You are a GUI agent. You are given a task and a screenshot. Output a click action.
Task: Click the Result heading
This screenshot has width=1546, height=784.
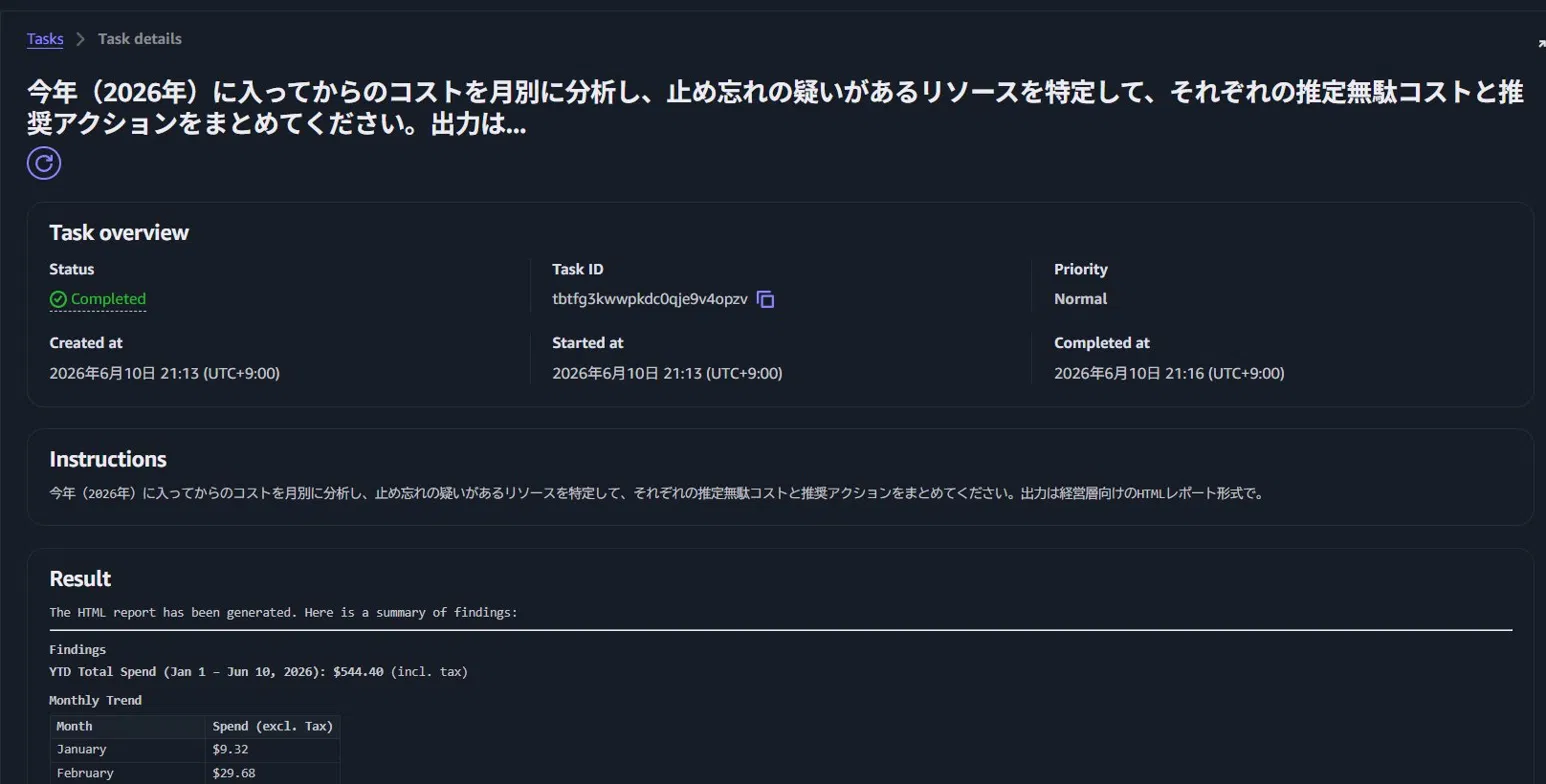coord(80,579)
